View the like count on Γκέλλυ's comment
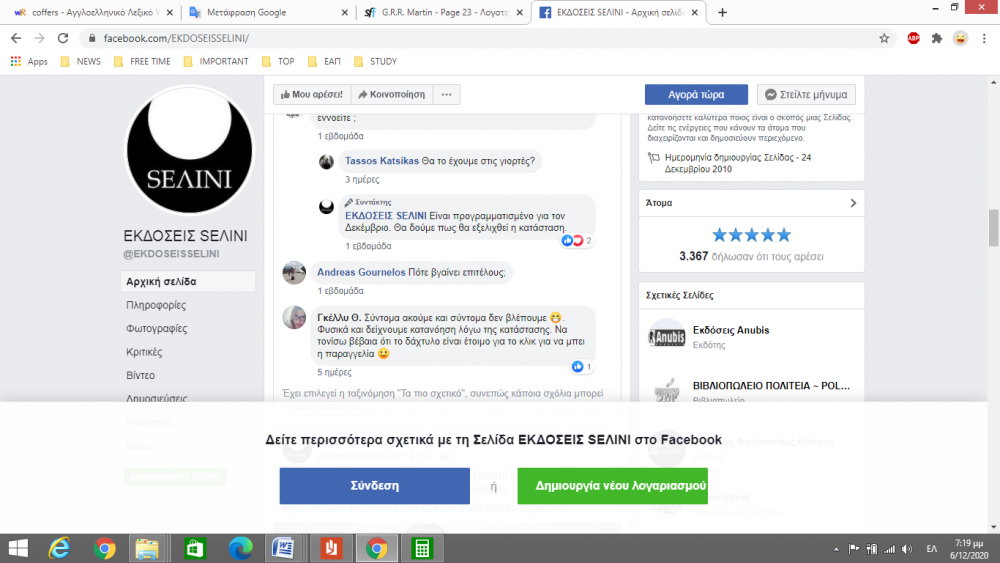Screen dimensions: 1000x563 coord(582,367)
